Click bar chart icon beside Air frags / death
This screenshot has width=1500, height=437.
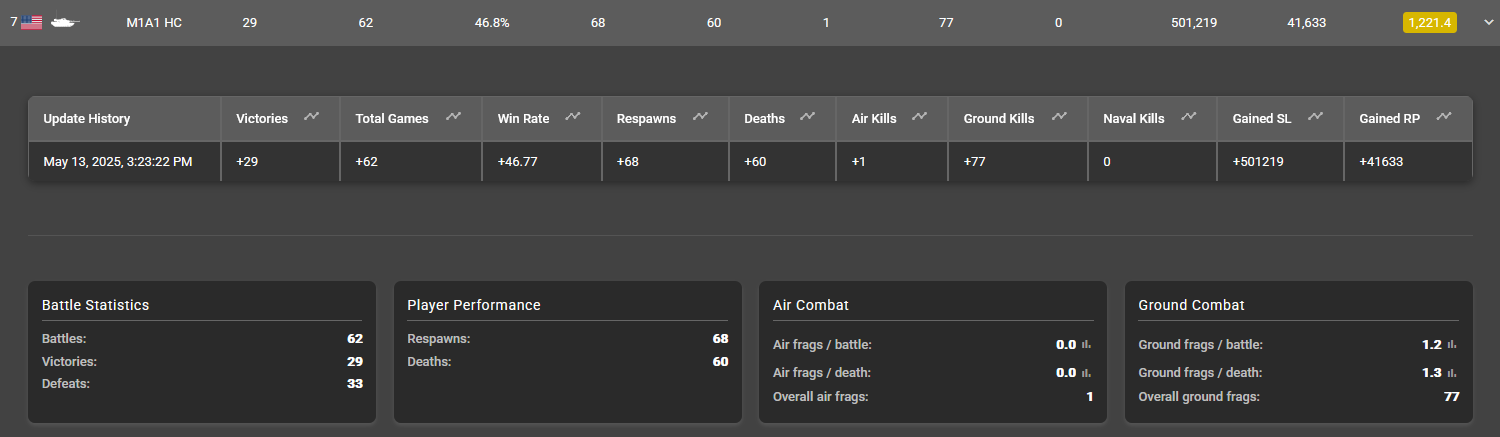click(x=1087, y=373)
